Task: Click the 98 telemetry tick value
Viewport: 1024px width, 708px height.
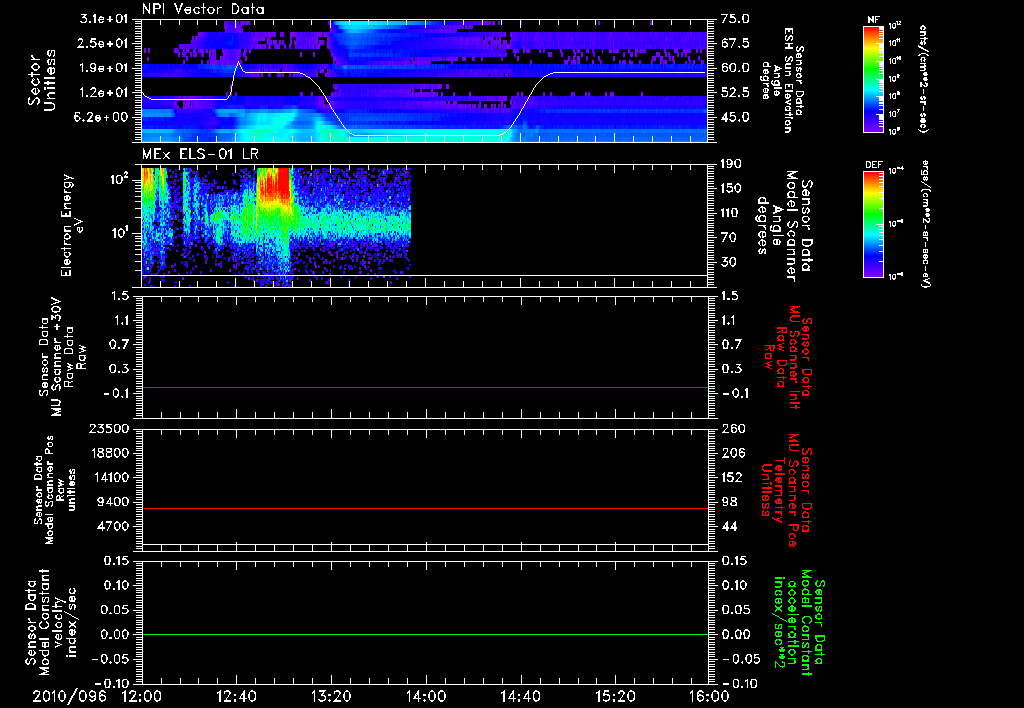Action: point(729,502)
